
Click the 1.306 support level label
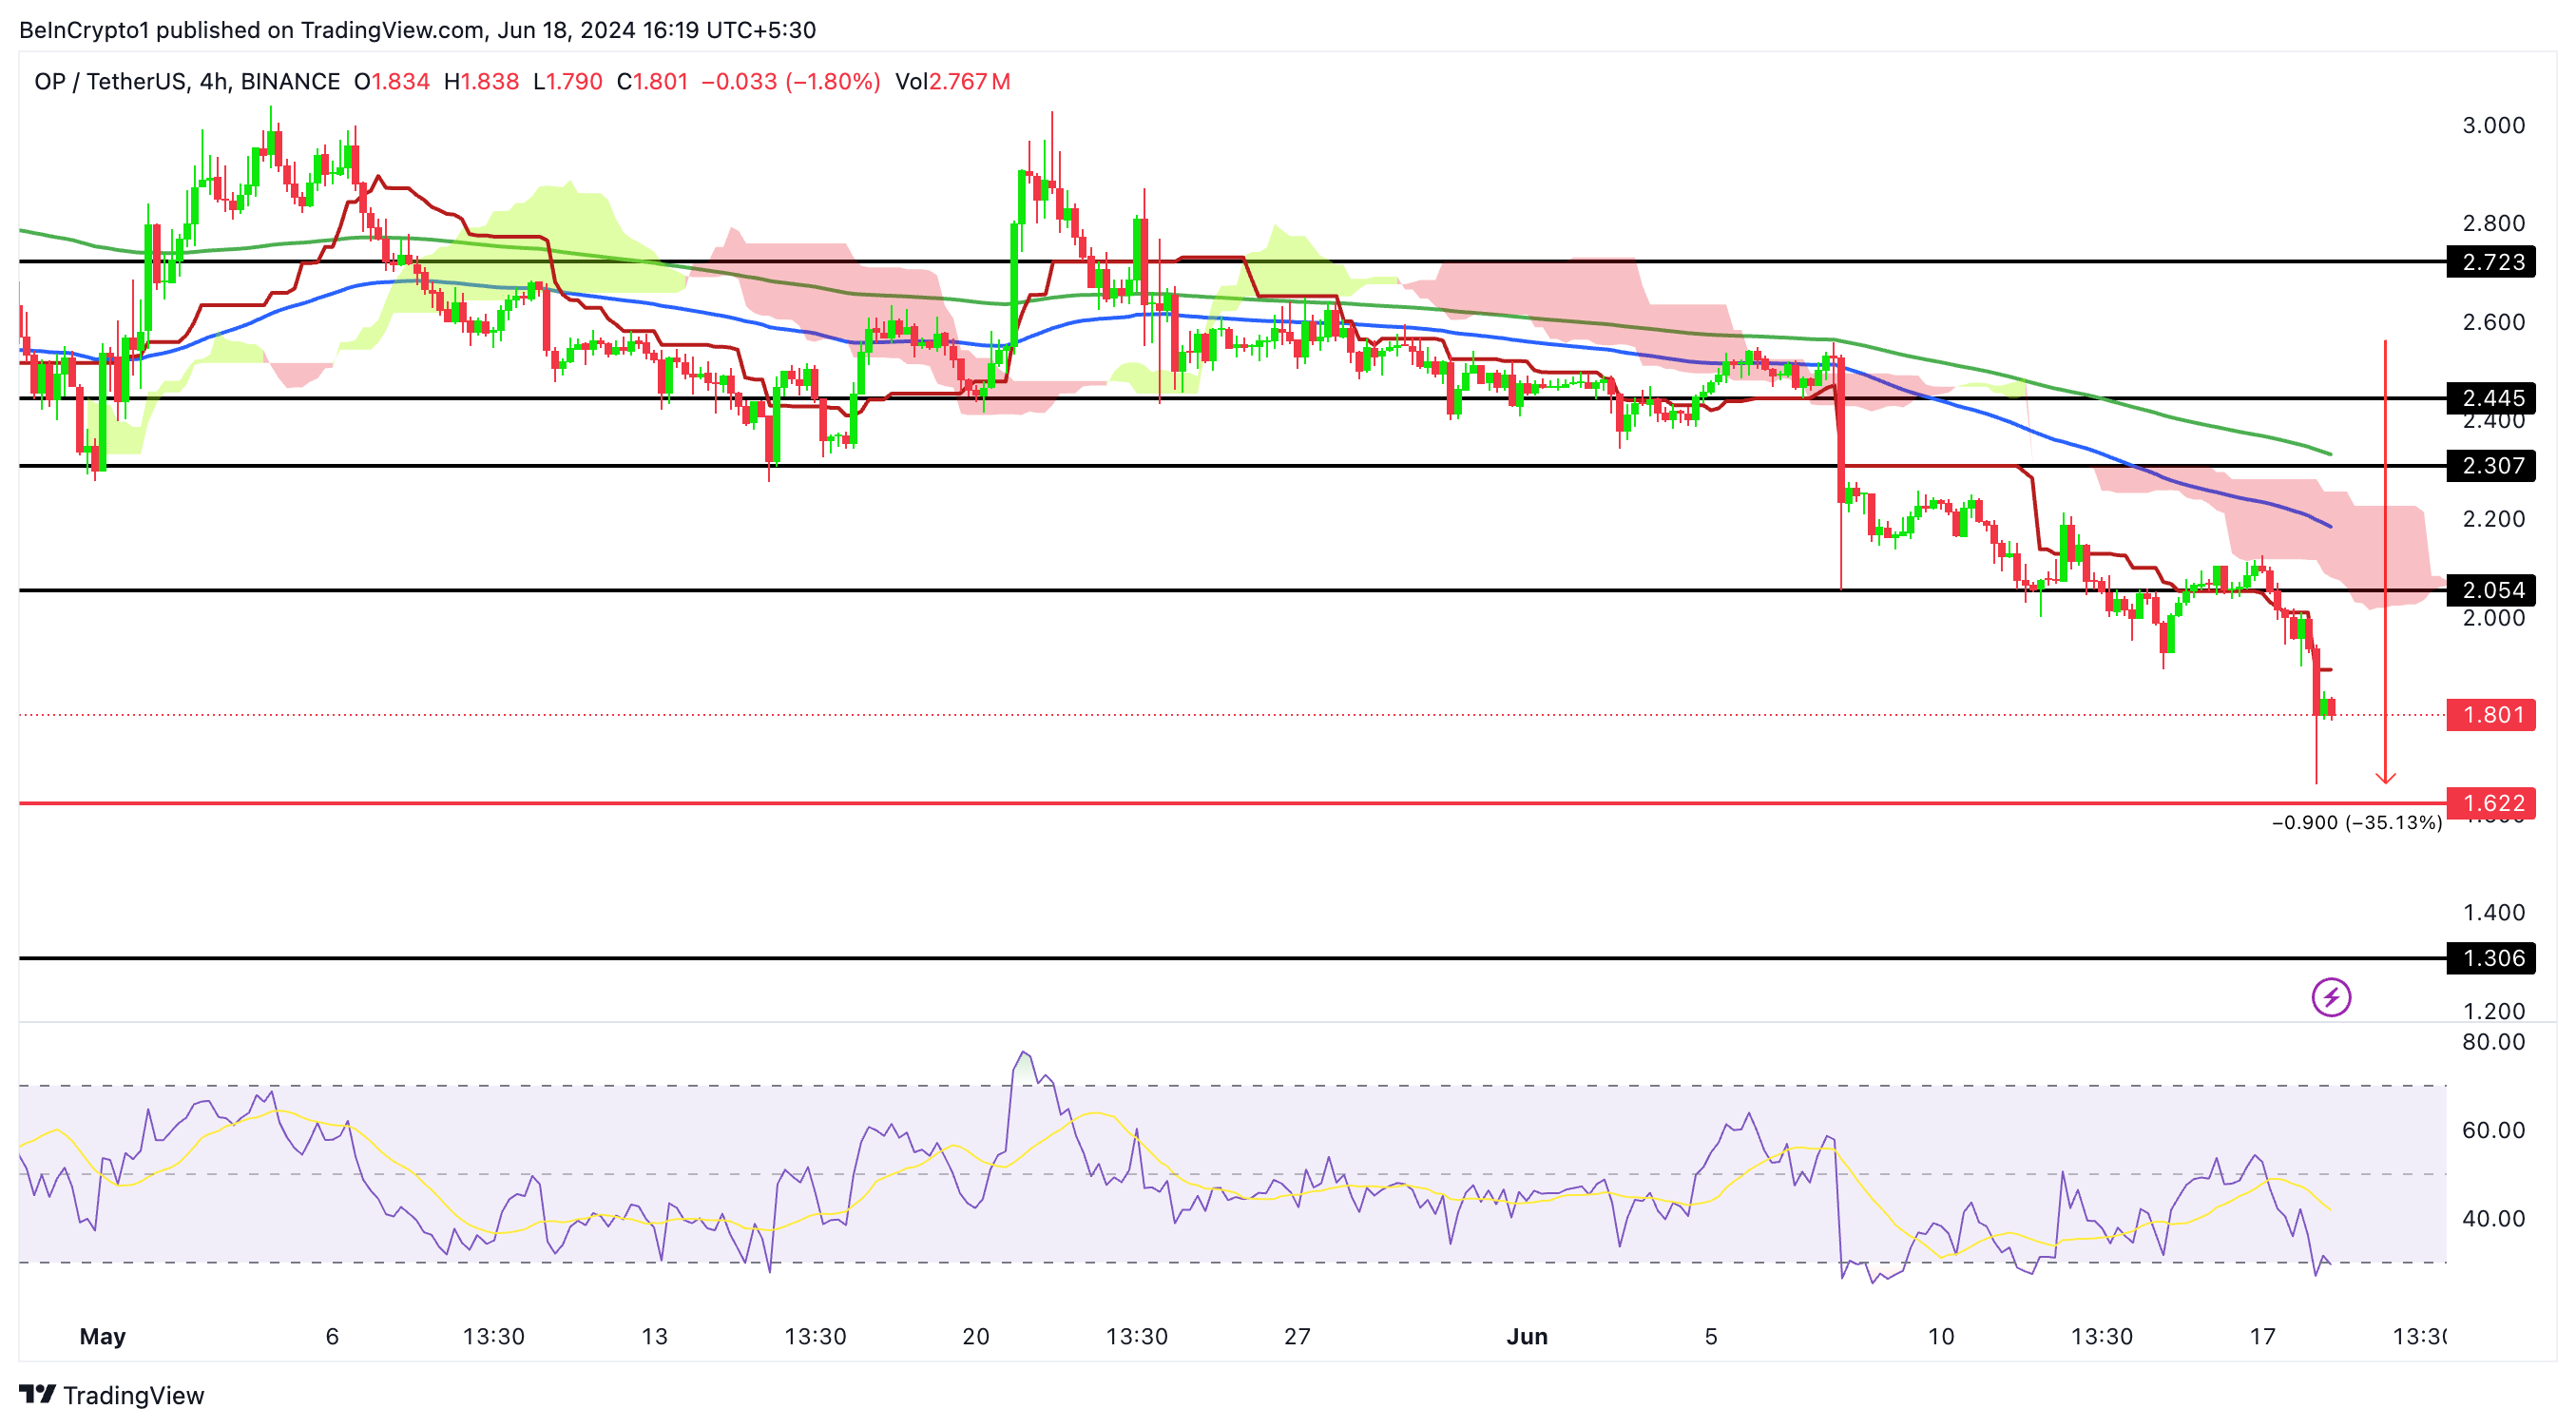point(2491,958)
